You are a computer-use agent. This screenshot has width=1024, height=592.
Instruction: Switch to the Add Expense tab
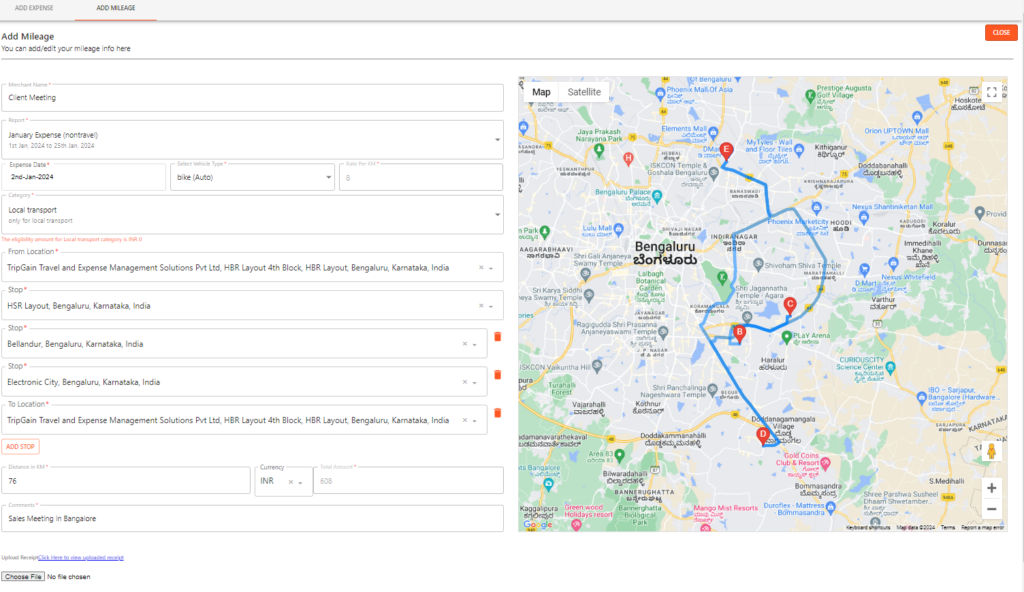tap(34, 8)
